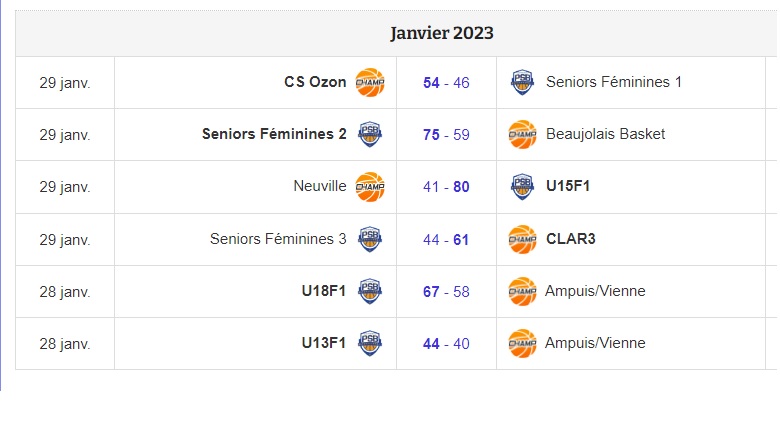The image size is (780, 425).
Task: Click the PSB shield beside Seniors Féminines 2
Action: pyautogui.click(x=370, y=134)
